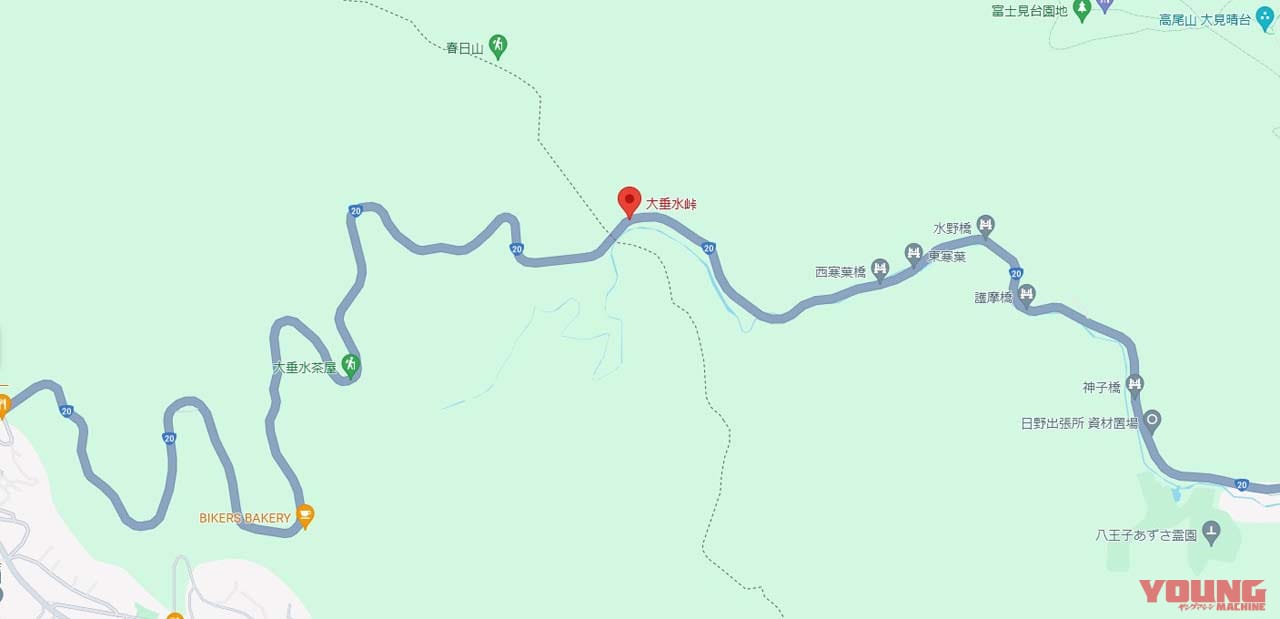This screenshot has height=619, width=1280.
Task: Click the 八王子あずさ霊園 place label
Action: [x=1146, y=535]
